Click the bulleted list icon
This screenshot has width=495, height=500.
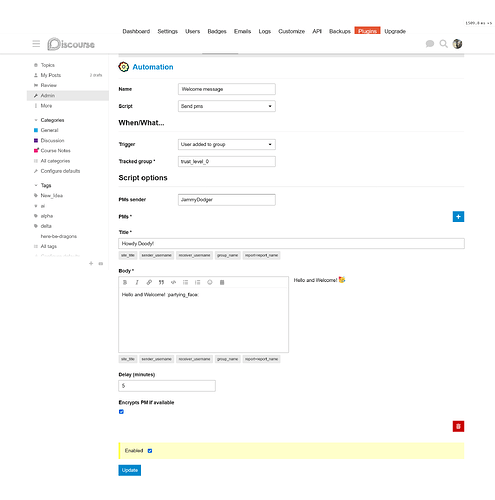coord(185,282)
